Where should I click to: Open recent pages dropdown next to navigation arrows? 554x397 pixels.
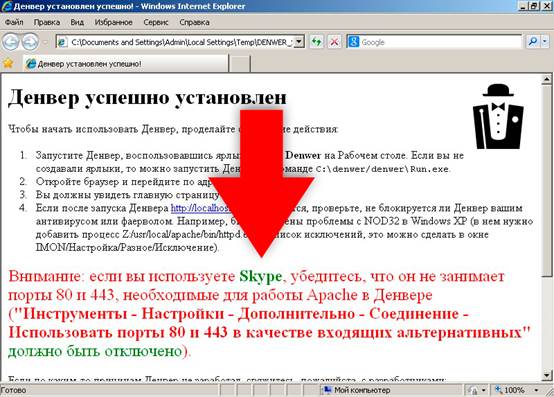point(45,42)
